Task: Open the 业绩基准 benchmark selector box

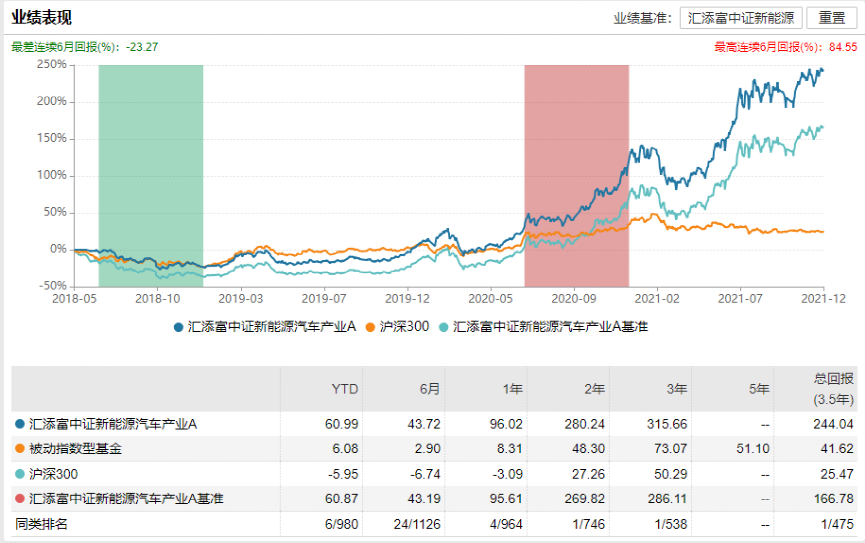Action: pos(741,18)
